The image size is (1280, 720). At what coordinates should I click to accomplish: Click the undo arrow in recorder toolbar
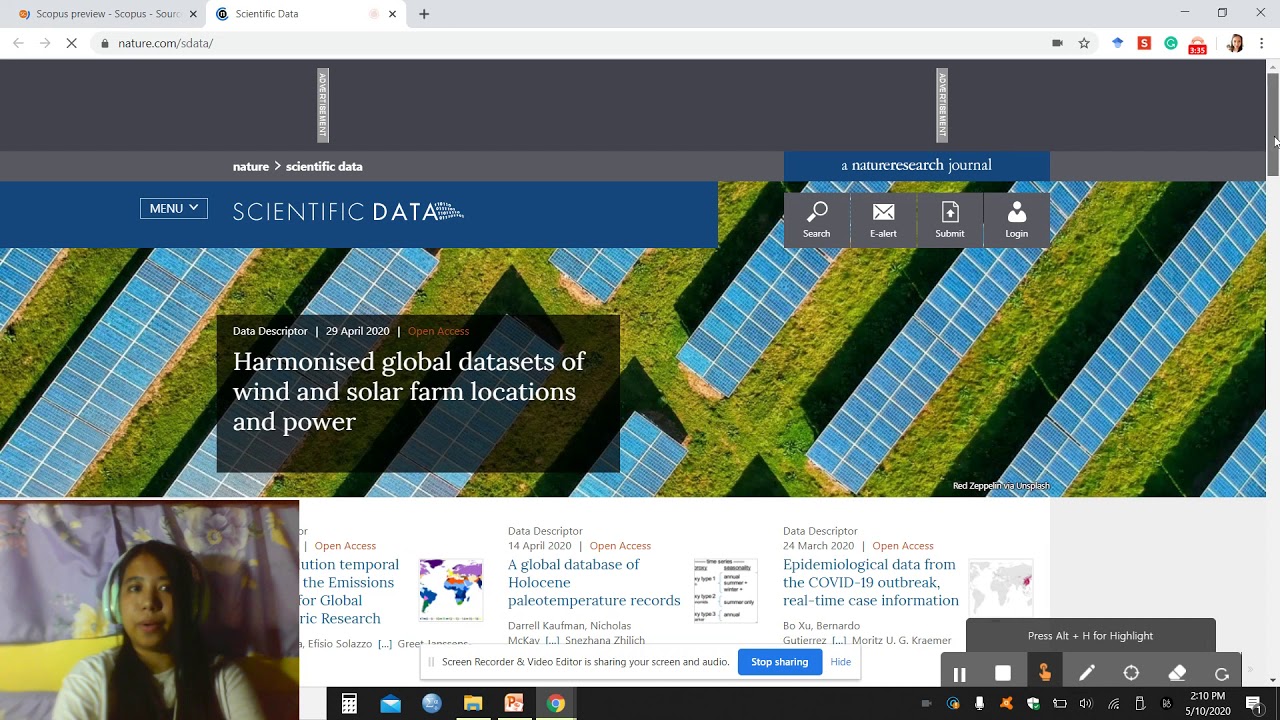coord(1221,674)
